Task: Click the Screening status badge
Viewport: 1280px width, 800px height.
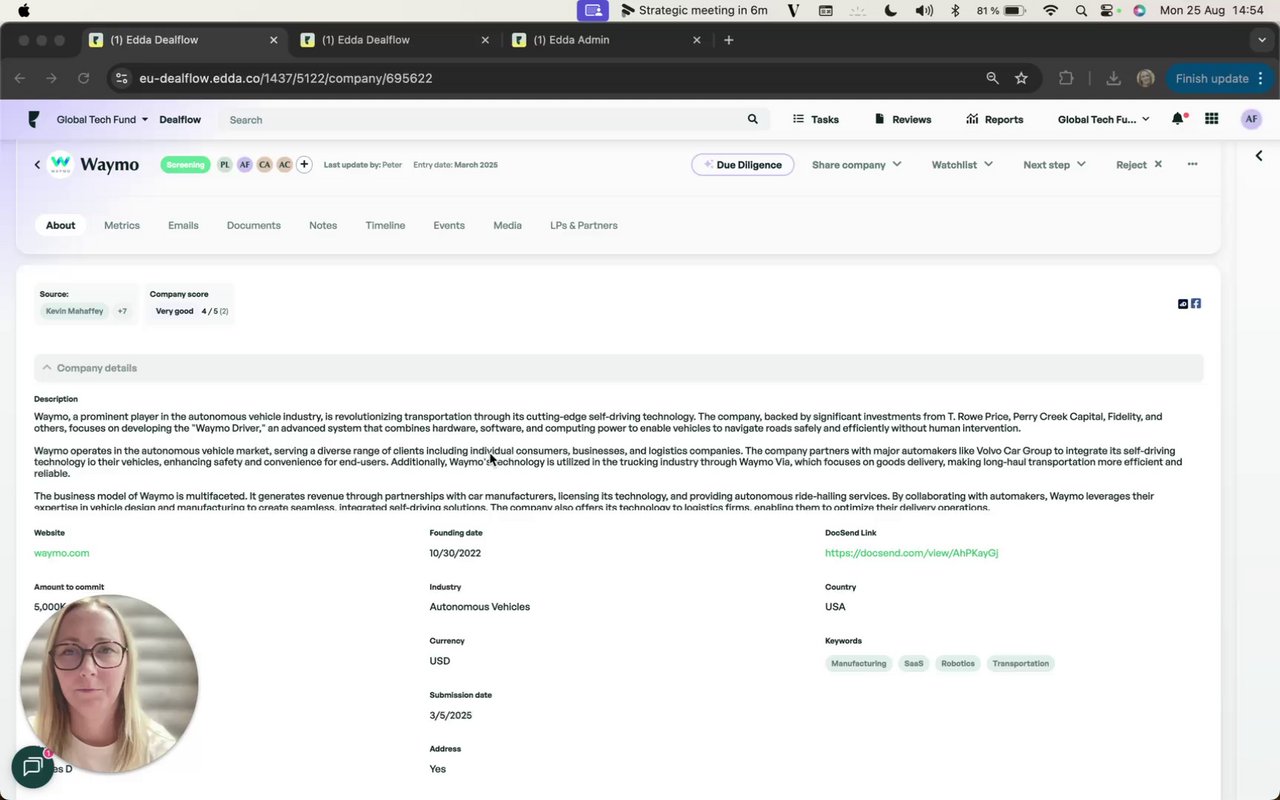Action: [x=185, y=165]
